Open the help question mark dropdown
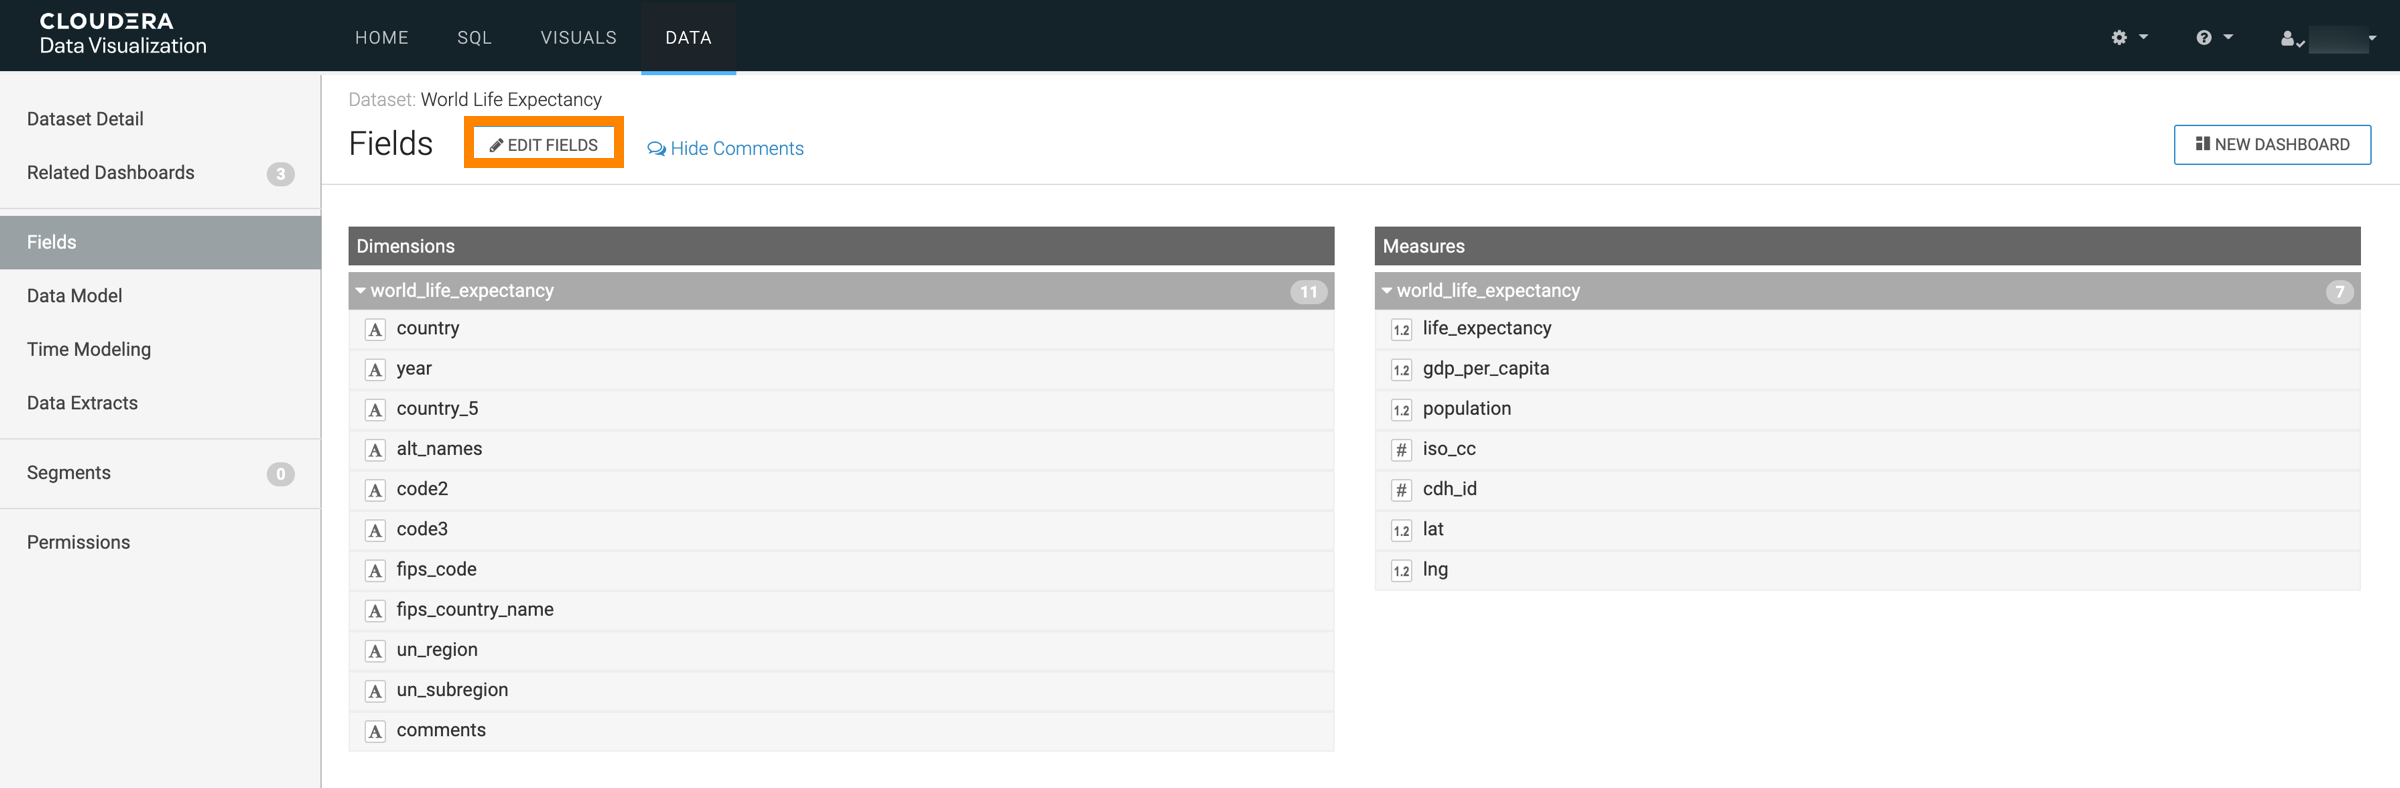The width and height of the screenshot is (2400, 788). click(2213, 37)
